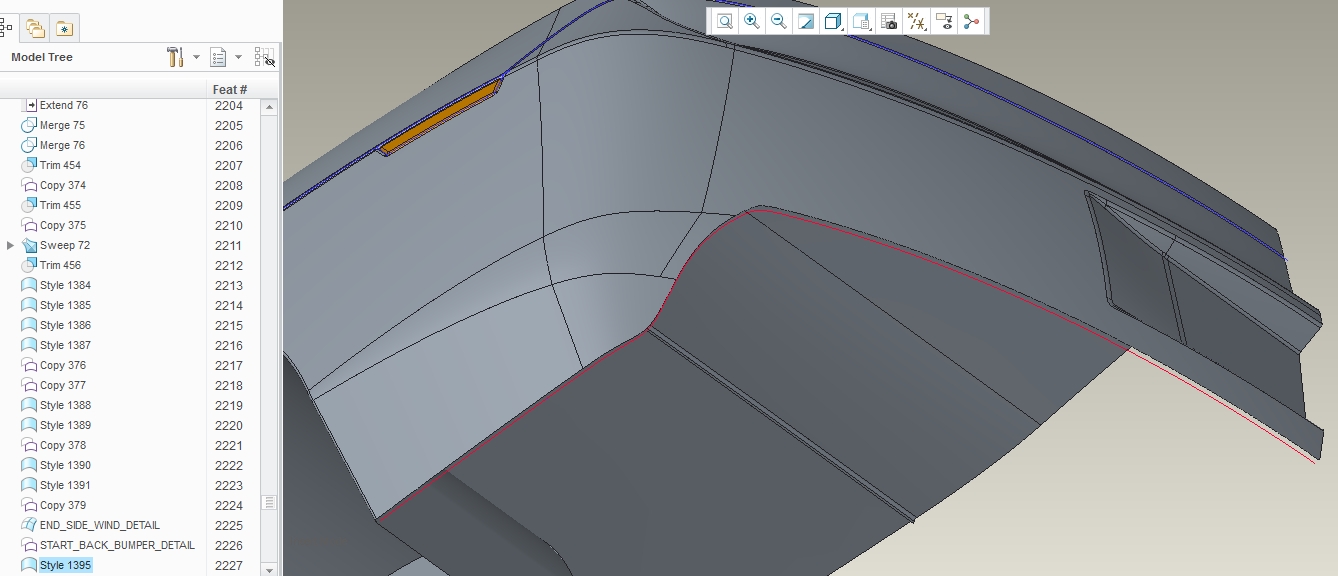This screenshot has width=1338, height=576.
Task: Click the Style 1389 feature icon
Action: click(x=29, y=425)
